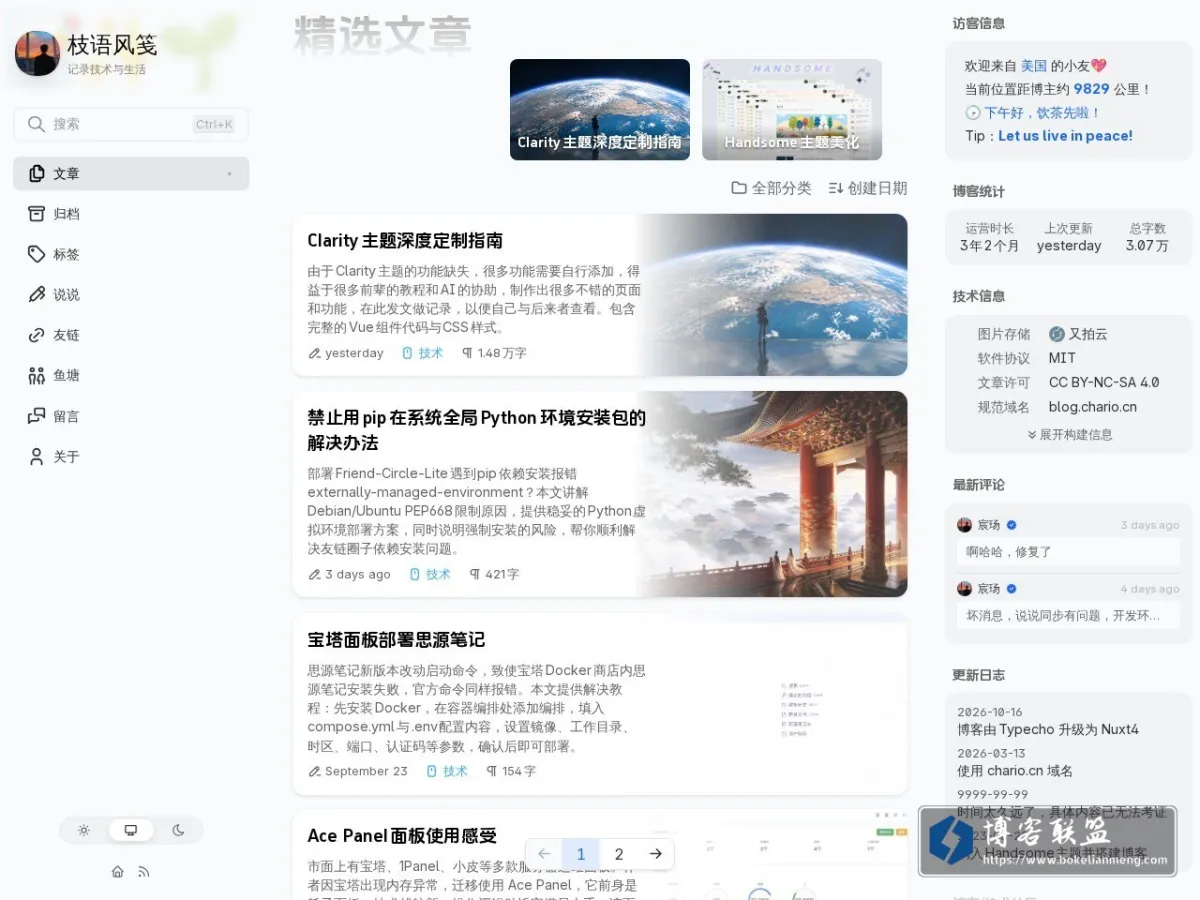The image size is (1200, 900).
Task: Click the 关于 person icon
Action: click(x=37, y=457)
